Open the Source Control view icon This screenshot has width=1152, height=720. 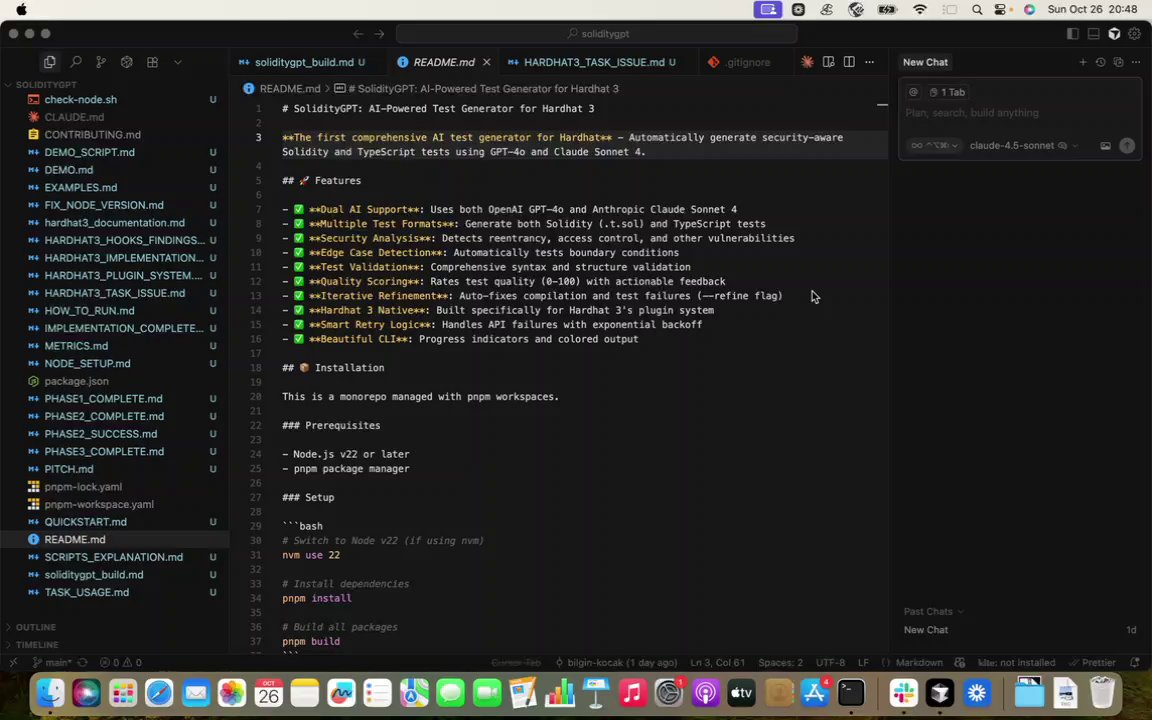point(101,62)
